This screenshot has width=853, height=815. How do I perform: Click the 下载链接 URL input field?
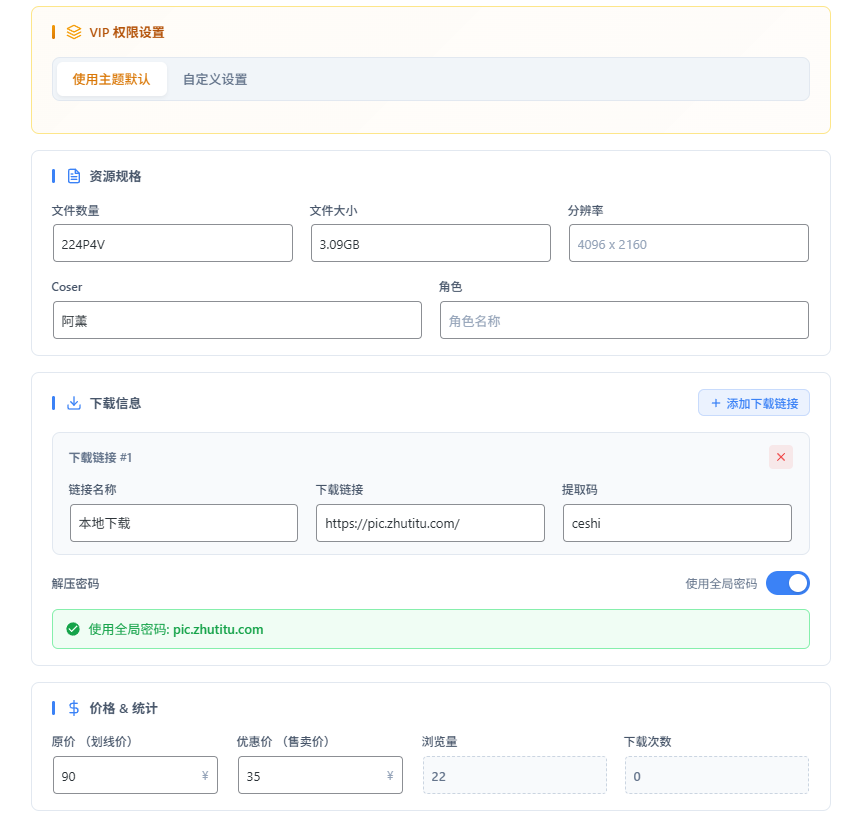(x=430, y=523)
